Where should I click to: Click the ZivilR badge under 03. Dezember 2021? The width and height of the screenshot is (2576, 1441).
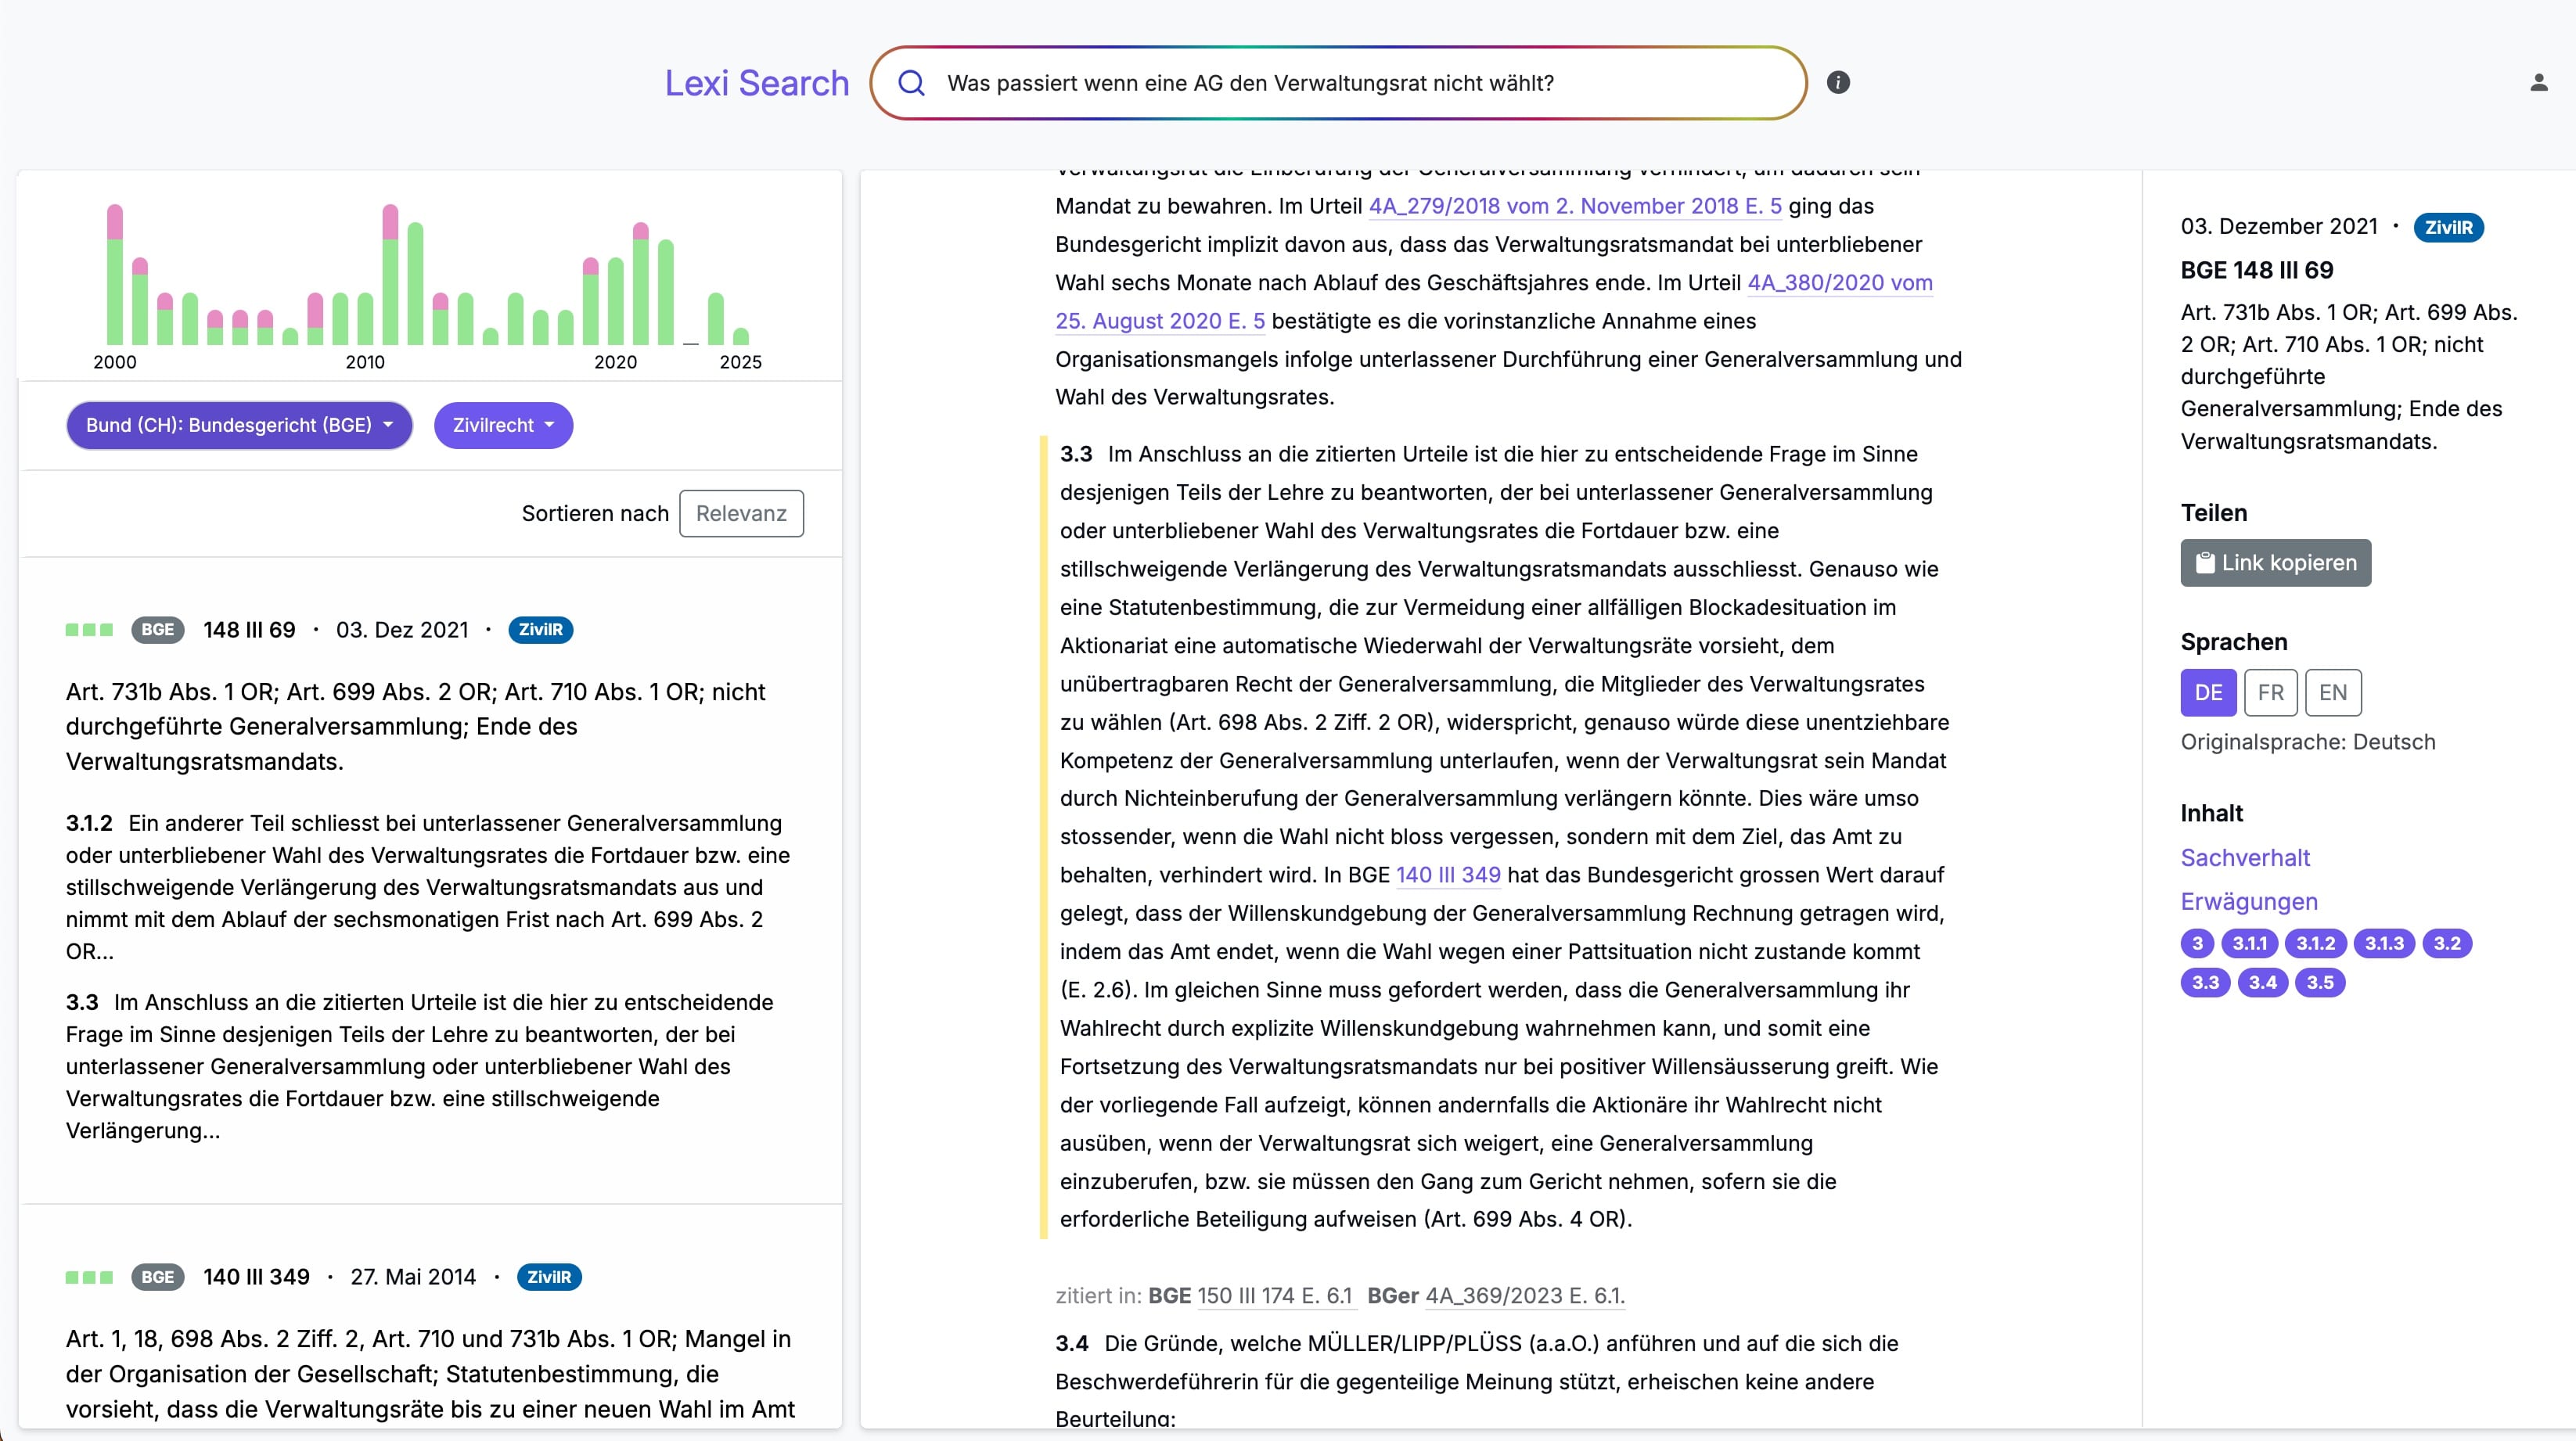[2448, 227]
